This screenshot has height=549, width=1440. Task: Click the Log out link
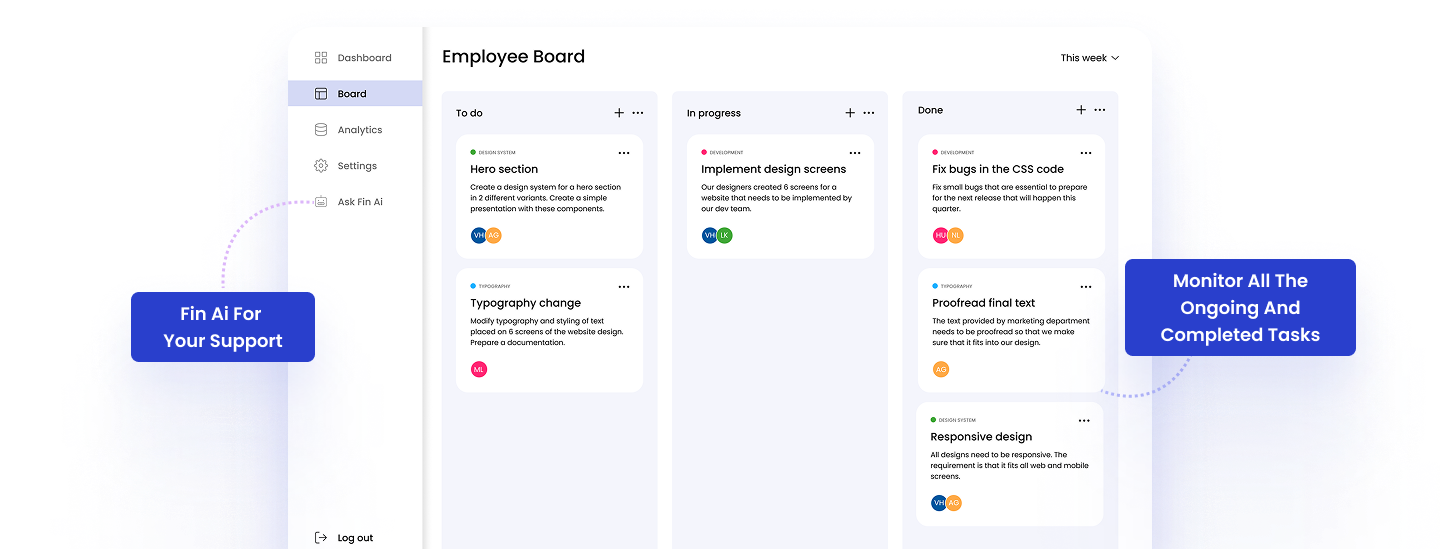[355, 538]
